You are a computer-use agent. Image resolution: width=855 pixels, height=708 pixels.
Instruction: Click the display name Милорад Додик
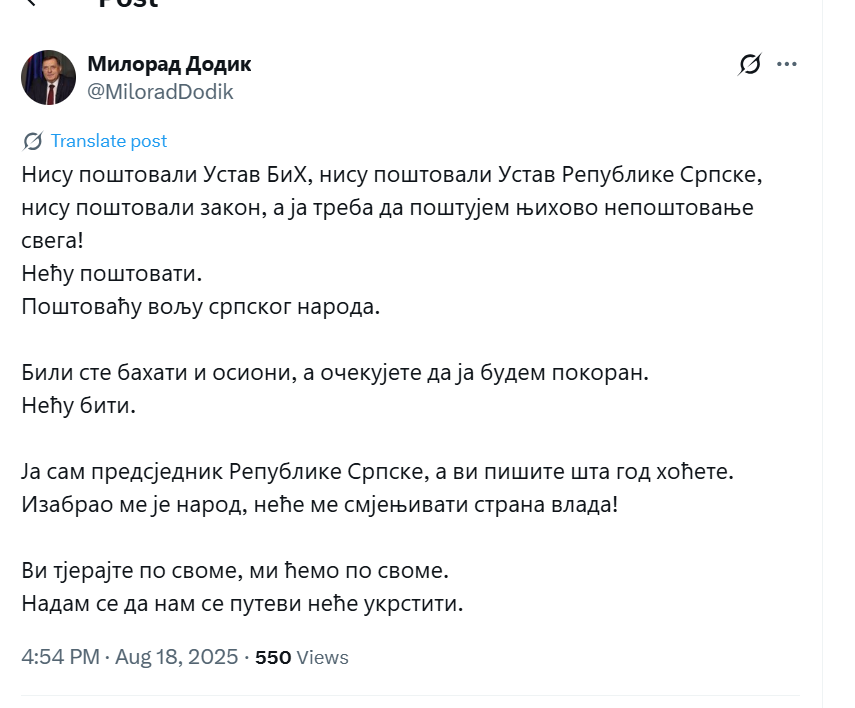[x=169, y=64]
